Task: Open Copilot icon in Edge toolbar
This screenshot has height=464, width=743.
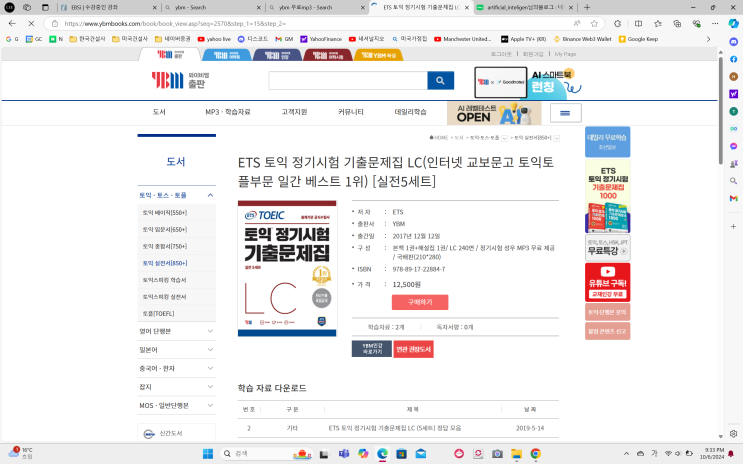Action: (733, 24)
